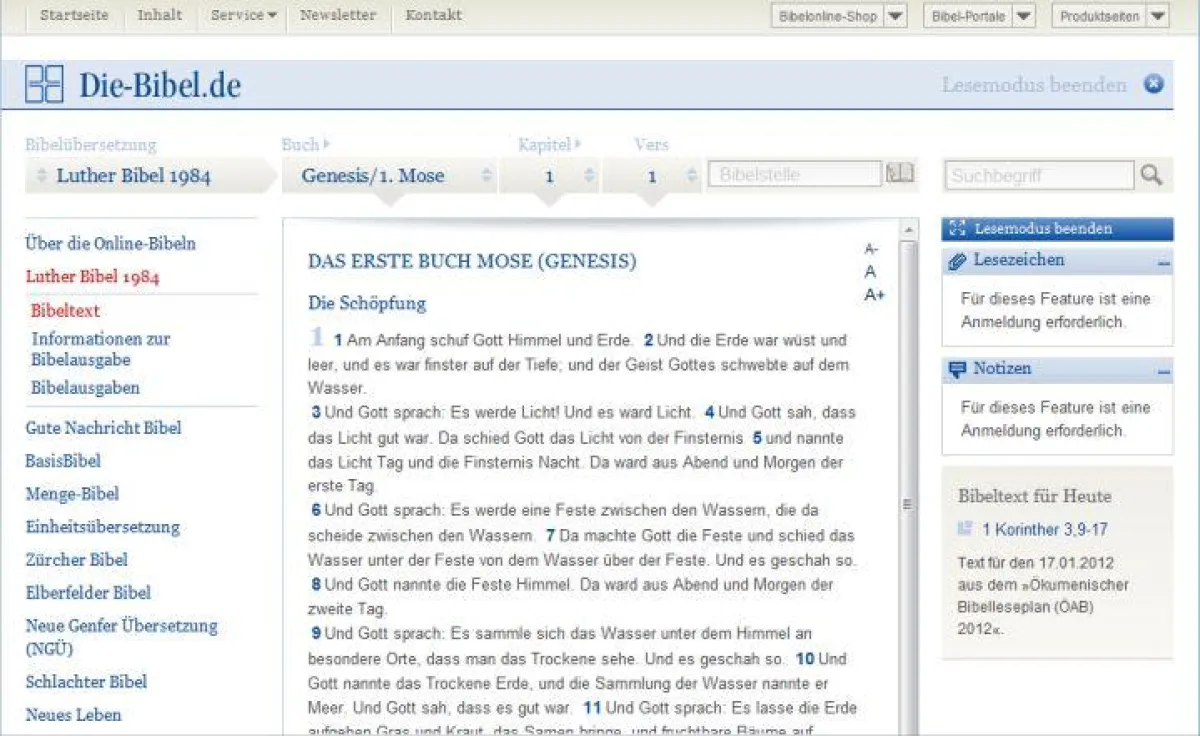Click the fullscreen icon in Lesemodus beenden bar

pos(957,229)
